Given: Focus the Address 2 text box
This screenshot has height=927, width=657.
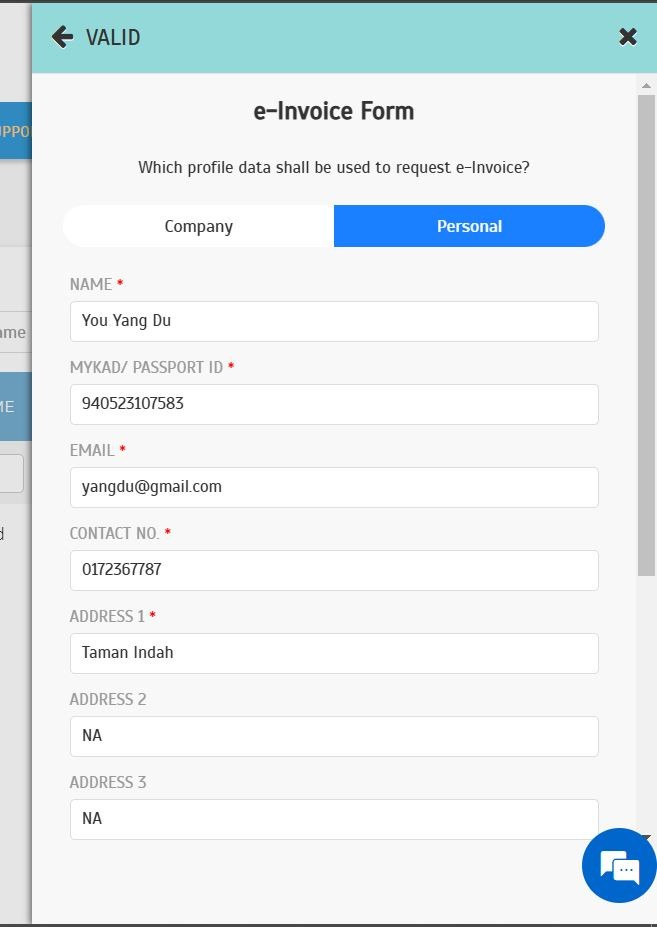Looking at the screenshot, I should point(334,736).
